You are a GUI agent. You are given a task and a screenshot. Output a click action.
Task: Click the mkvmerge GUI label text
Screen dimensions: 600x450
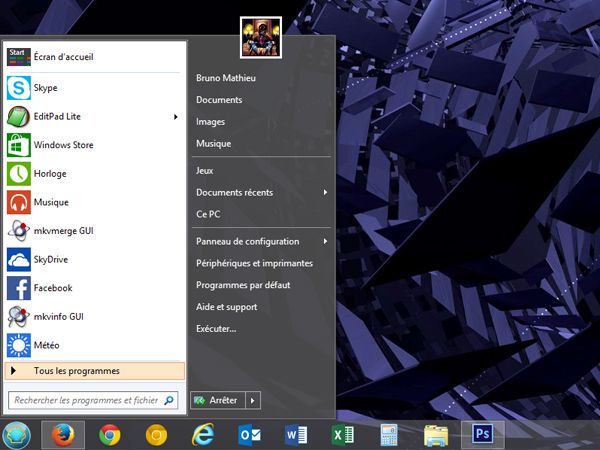[64, 231]
